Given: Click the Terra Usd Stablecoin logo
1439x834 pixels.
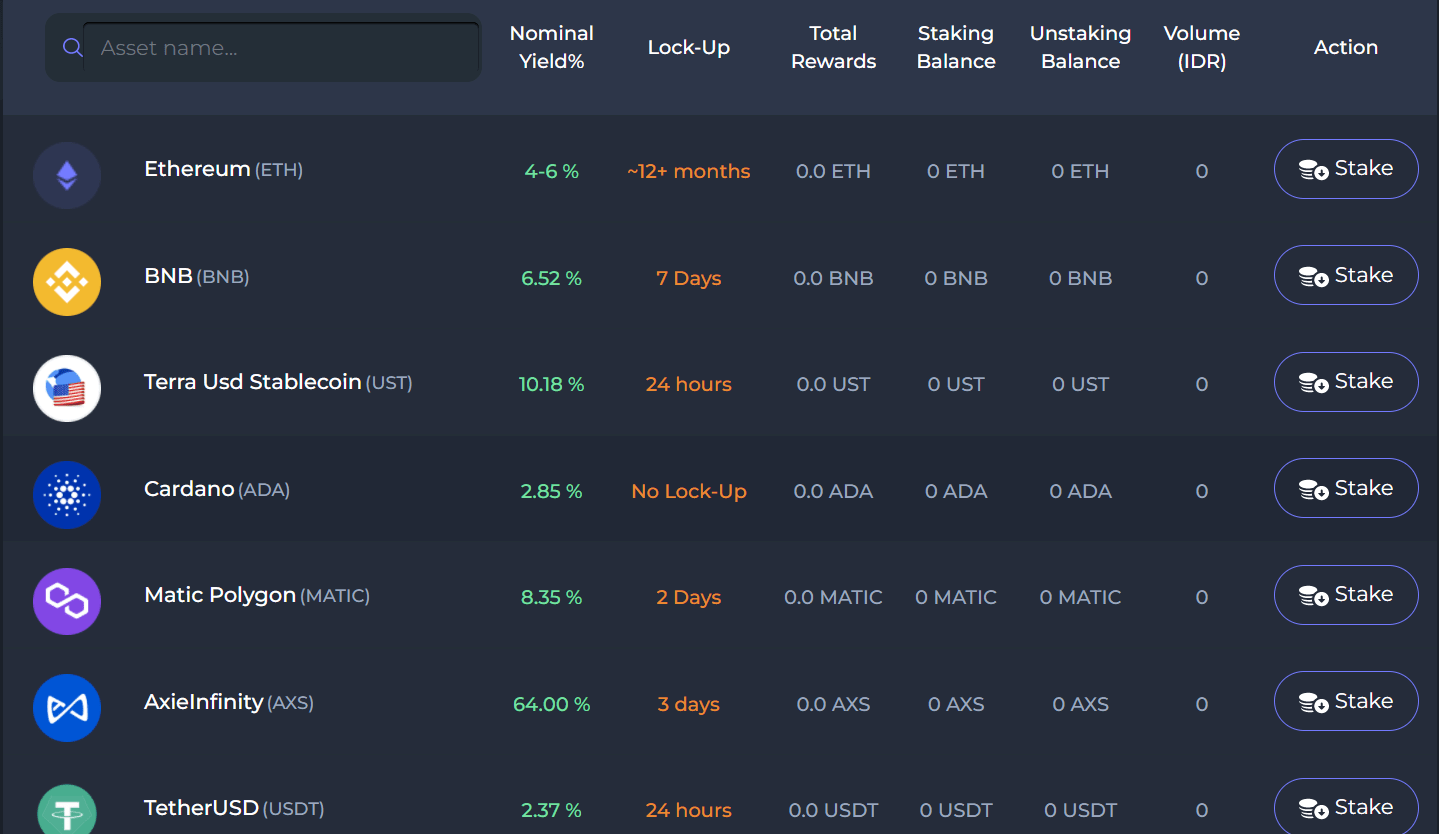Looking at the screenshot, I should (67, 388).
